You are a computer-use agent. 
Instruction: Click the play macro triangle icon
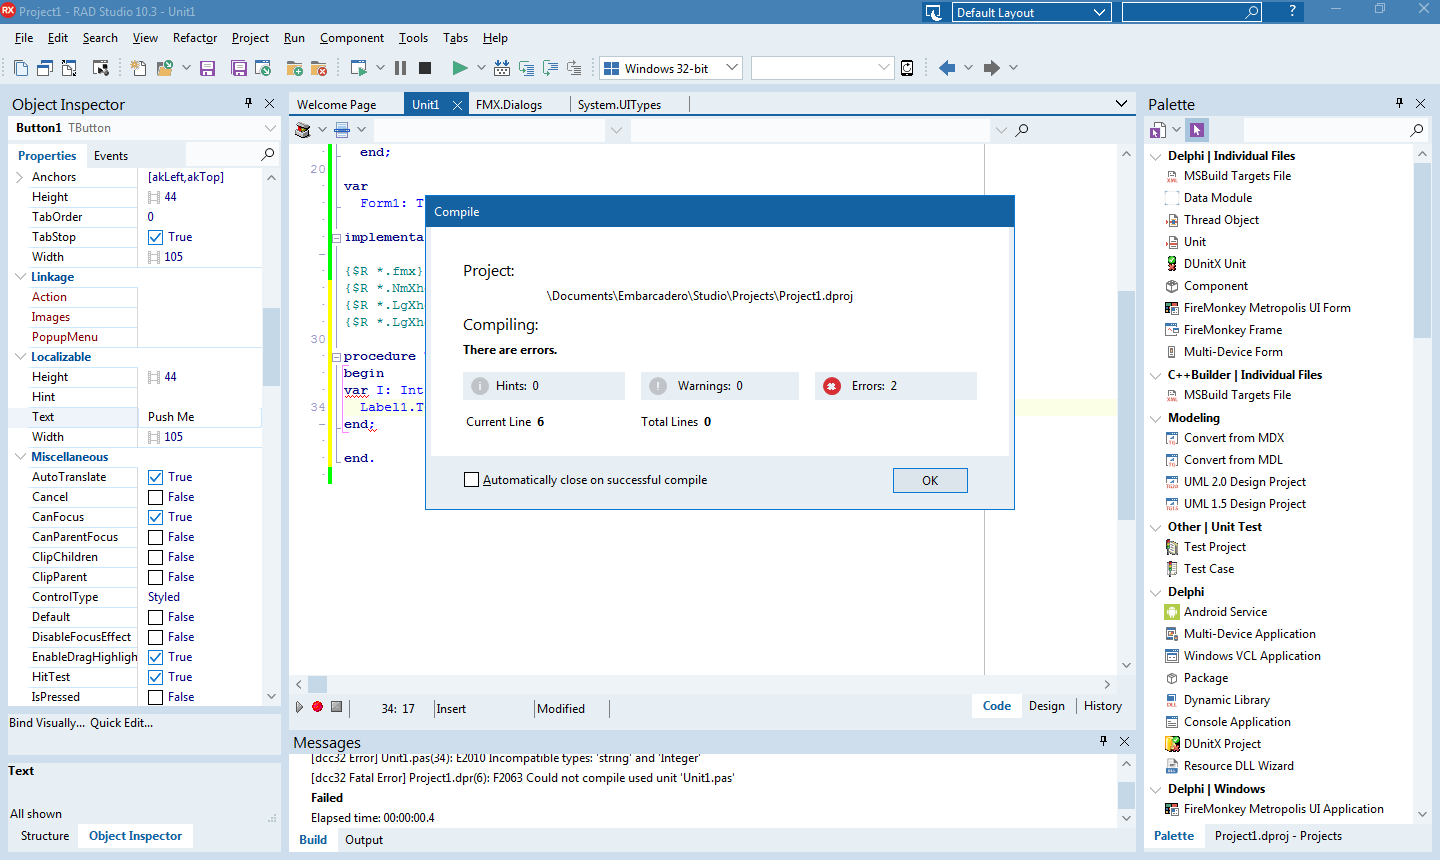(299, 707)
